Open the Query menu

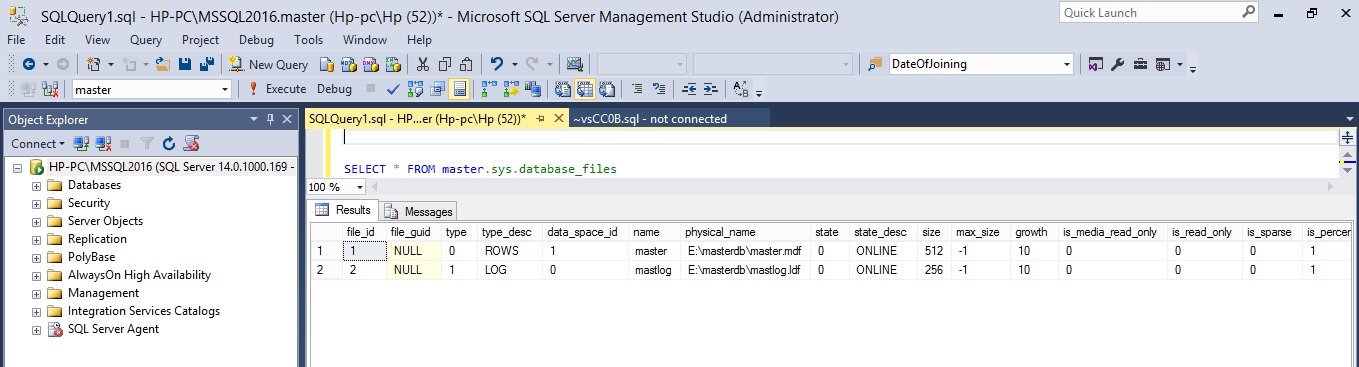(146, 40)
